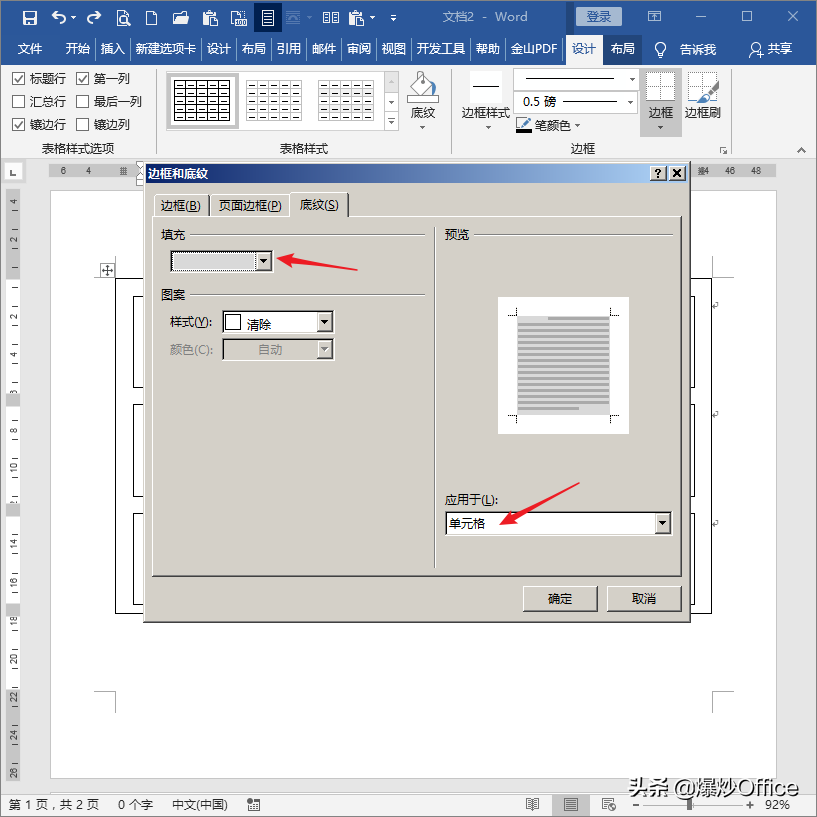
Task: Click the Save icon in quick access toolbar
Action: [30, 18]
